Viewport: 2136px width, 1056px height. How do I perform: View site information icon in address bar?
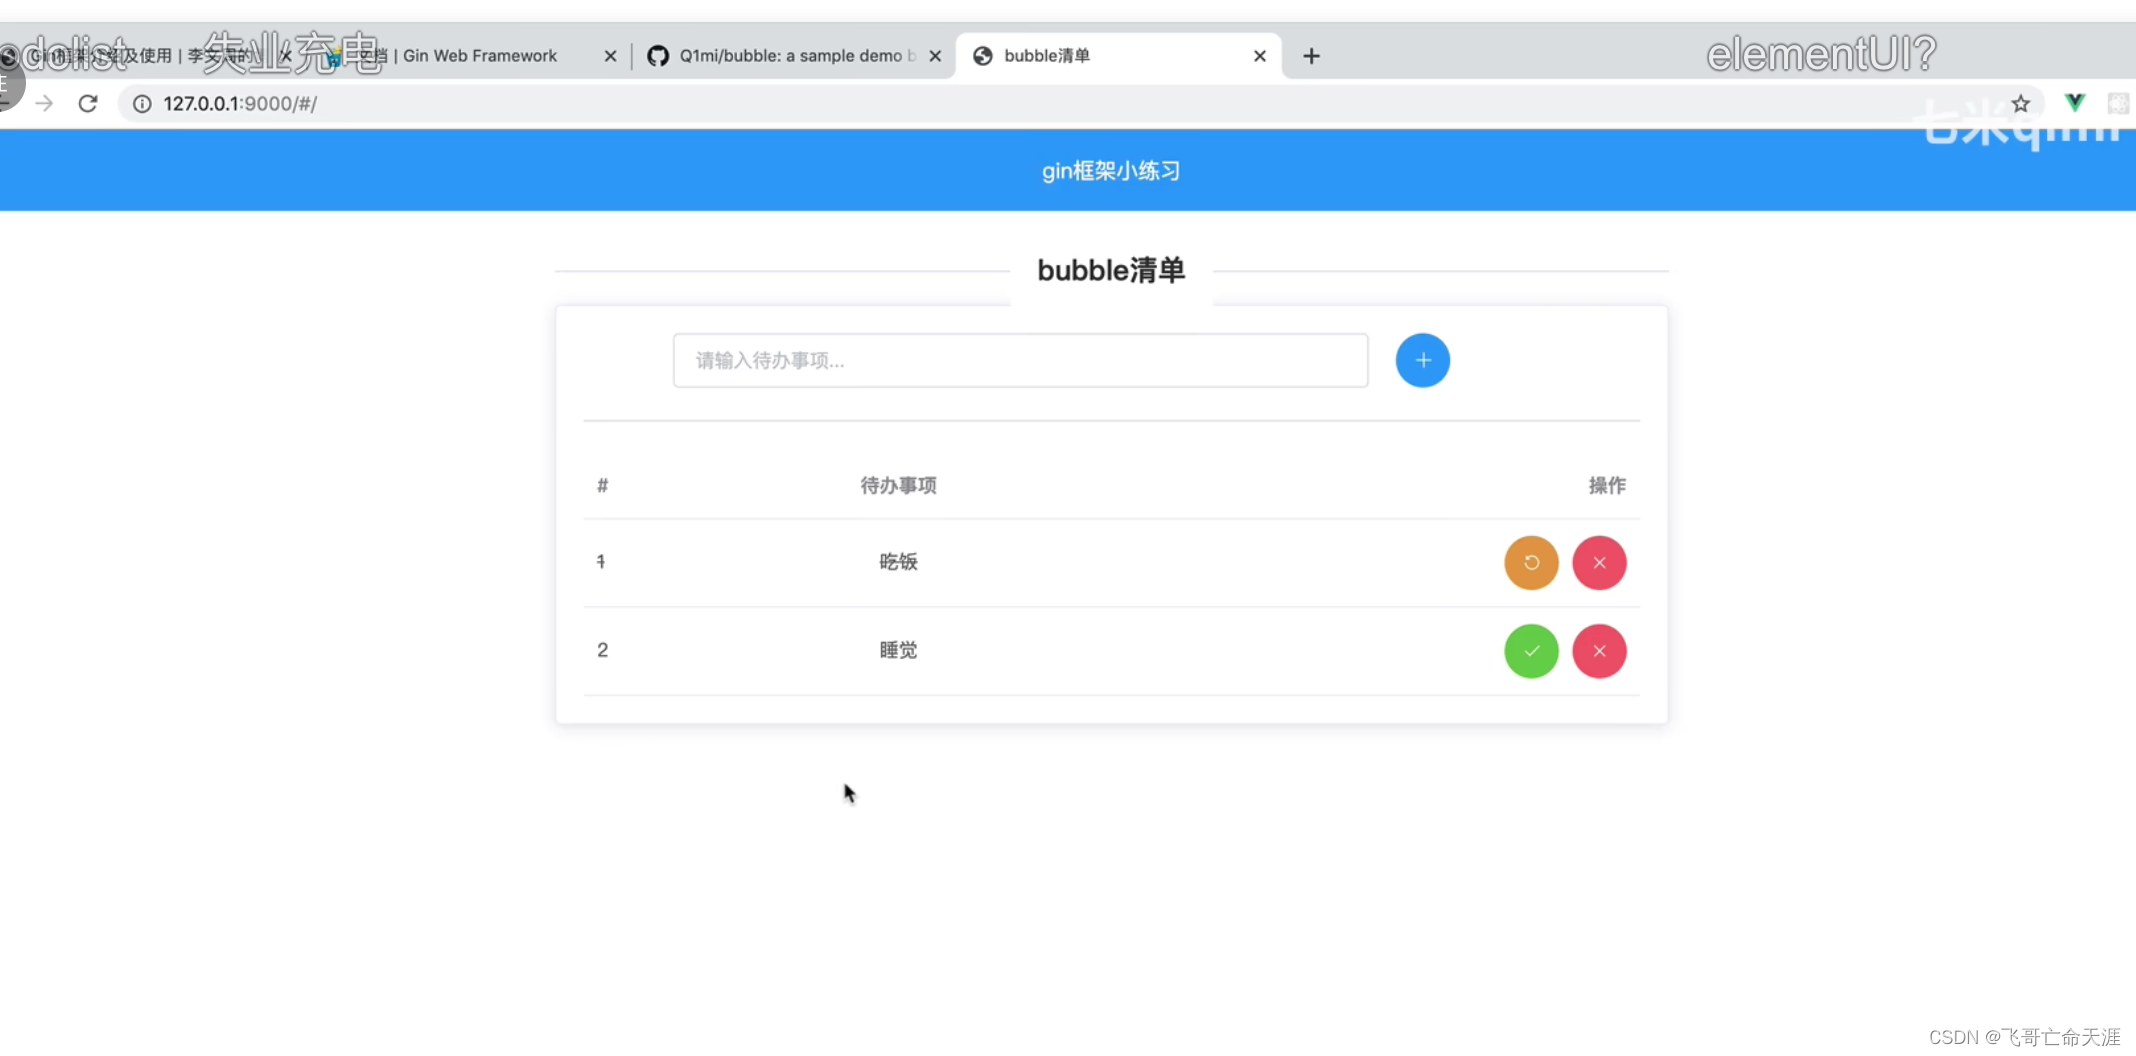click(x=142, y=103)
